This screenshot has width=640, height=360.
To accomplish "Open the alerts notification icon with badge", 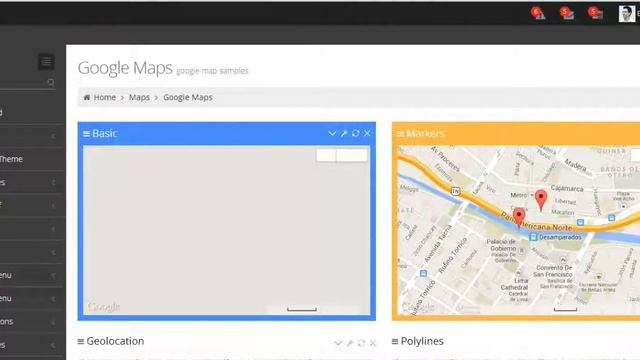I will pyautogui.click(x=538, y=13).
